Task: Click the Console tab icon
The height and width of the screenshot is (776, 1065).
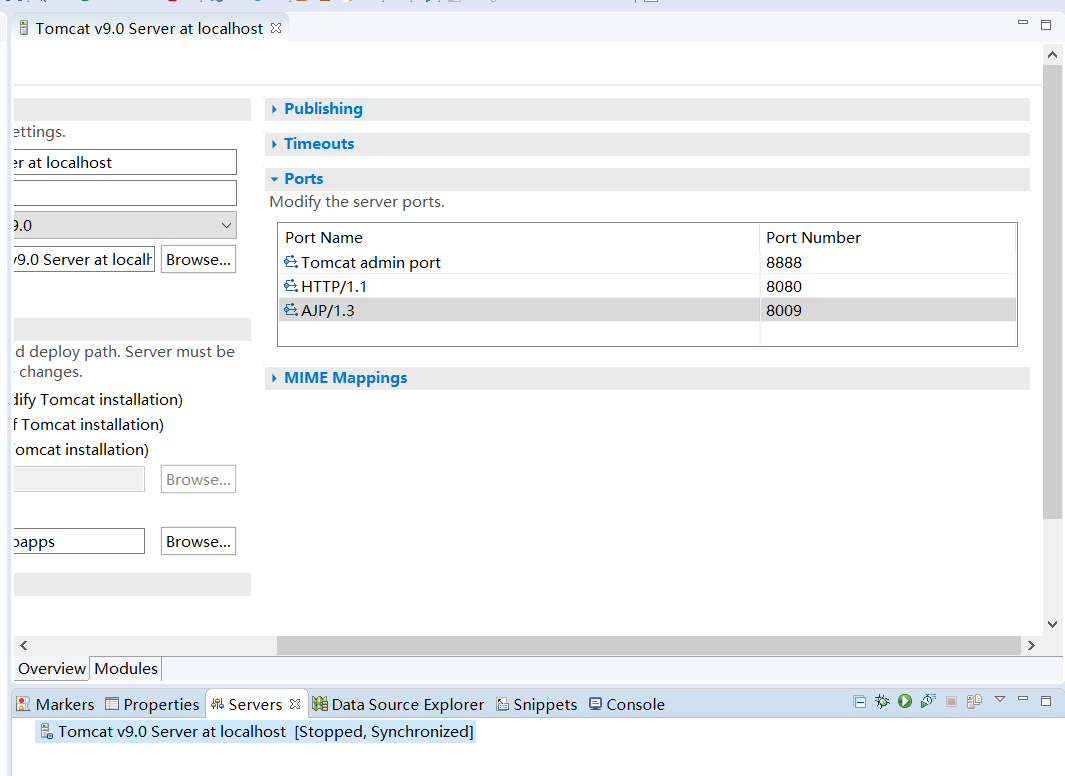Action: 595,703
